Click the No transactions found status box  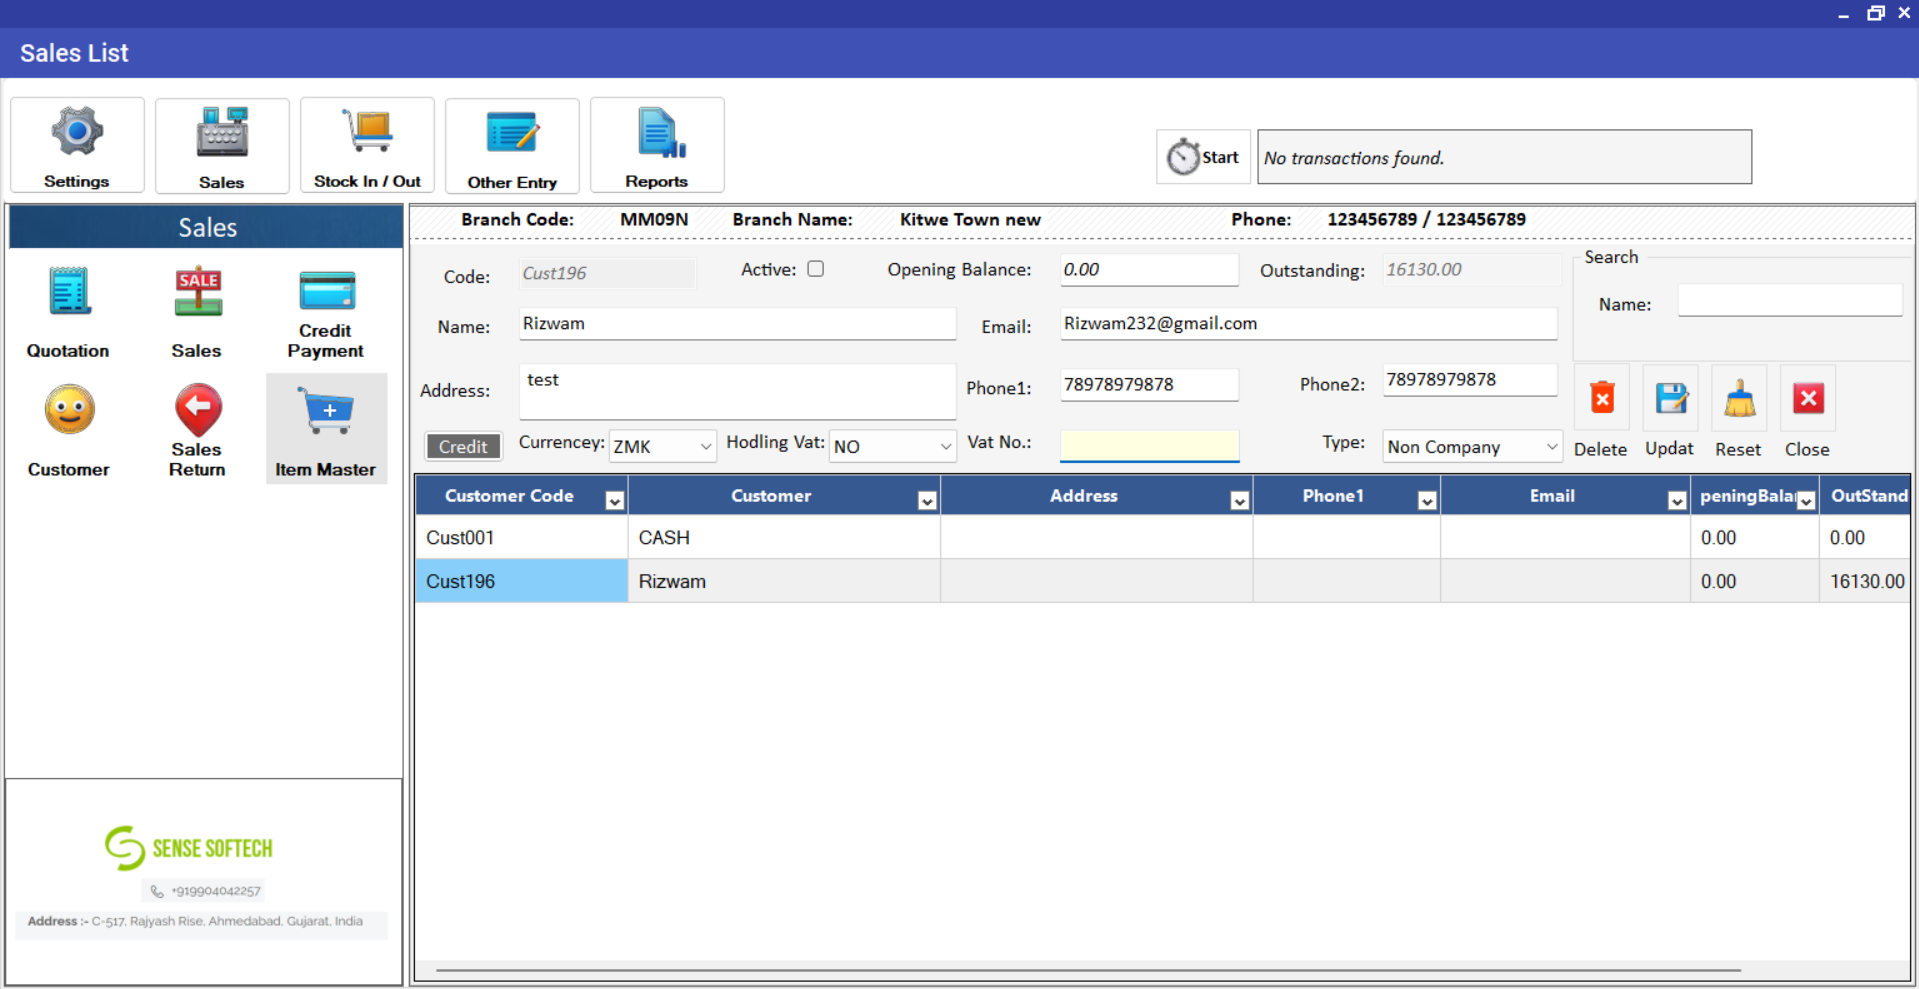(x=1504, y=157)
